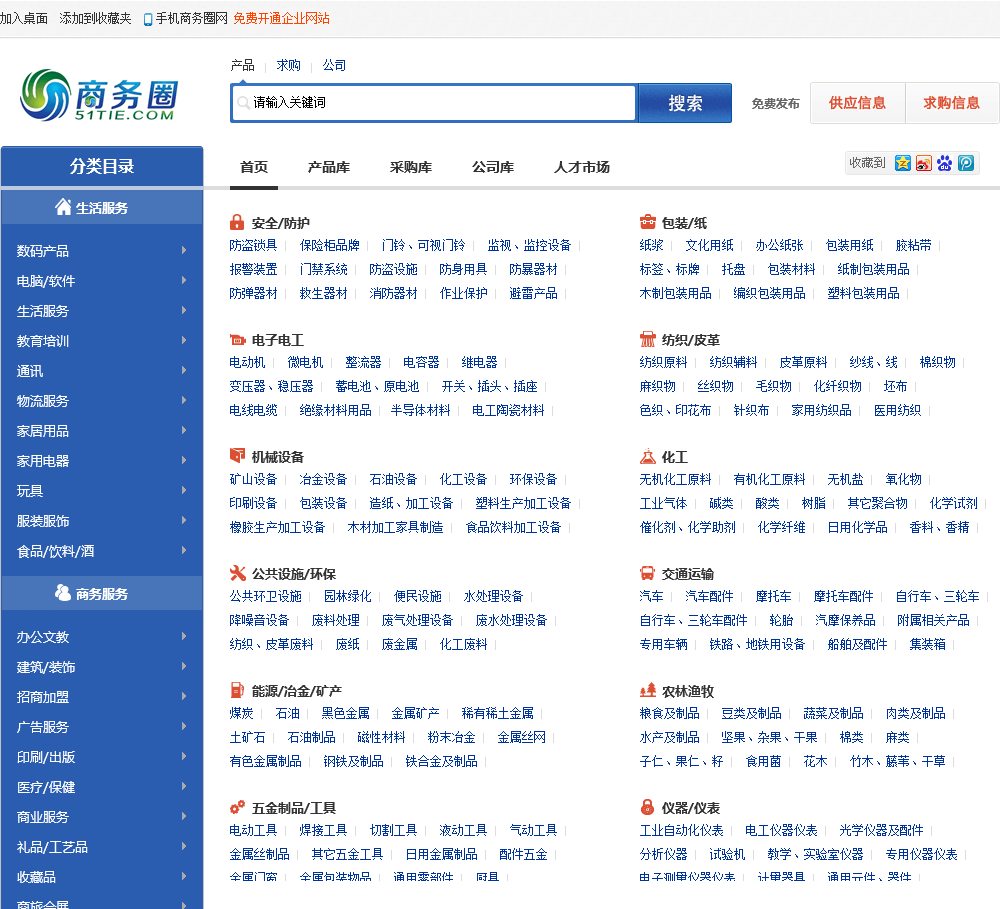The width and height of the screenshot is (1000, 909).
Task: Open the 电线电缆 category link
Action: [x=253, y=410]
